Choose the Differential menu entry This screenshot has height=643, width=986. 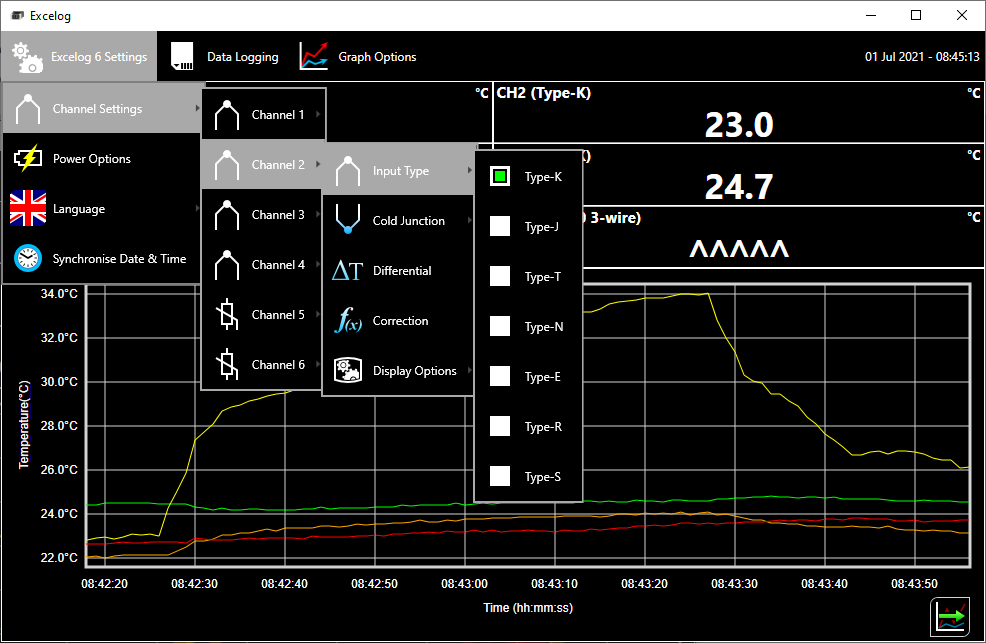(x=397, y=271)
